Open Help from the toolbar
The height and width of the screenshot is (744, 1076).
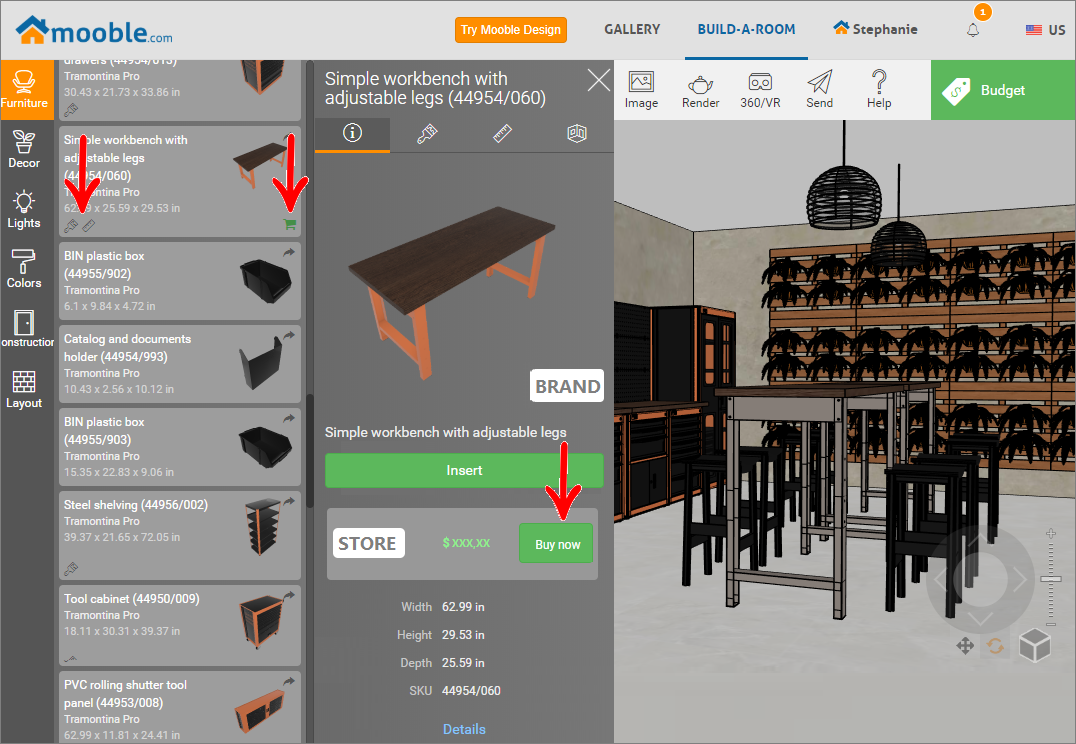pyautogui.click(x=879, y=90)
